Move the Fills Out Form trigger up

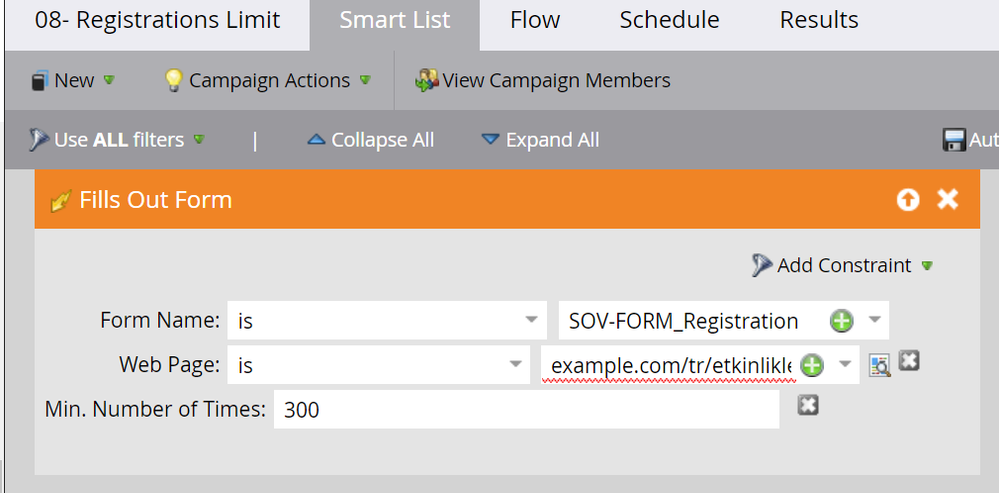[907, 200]
